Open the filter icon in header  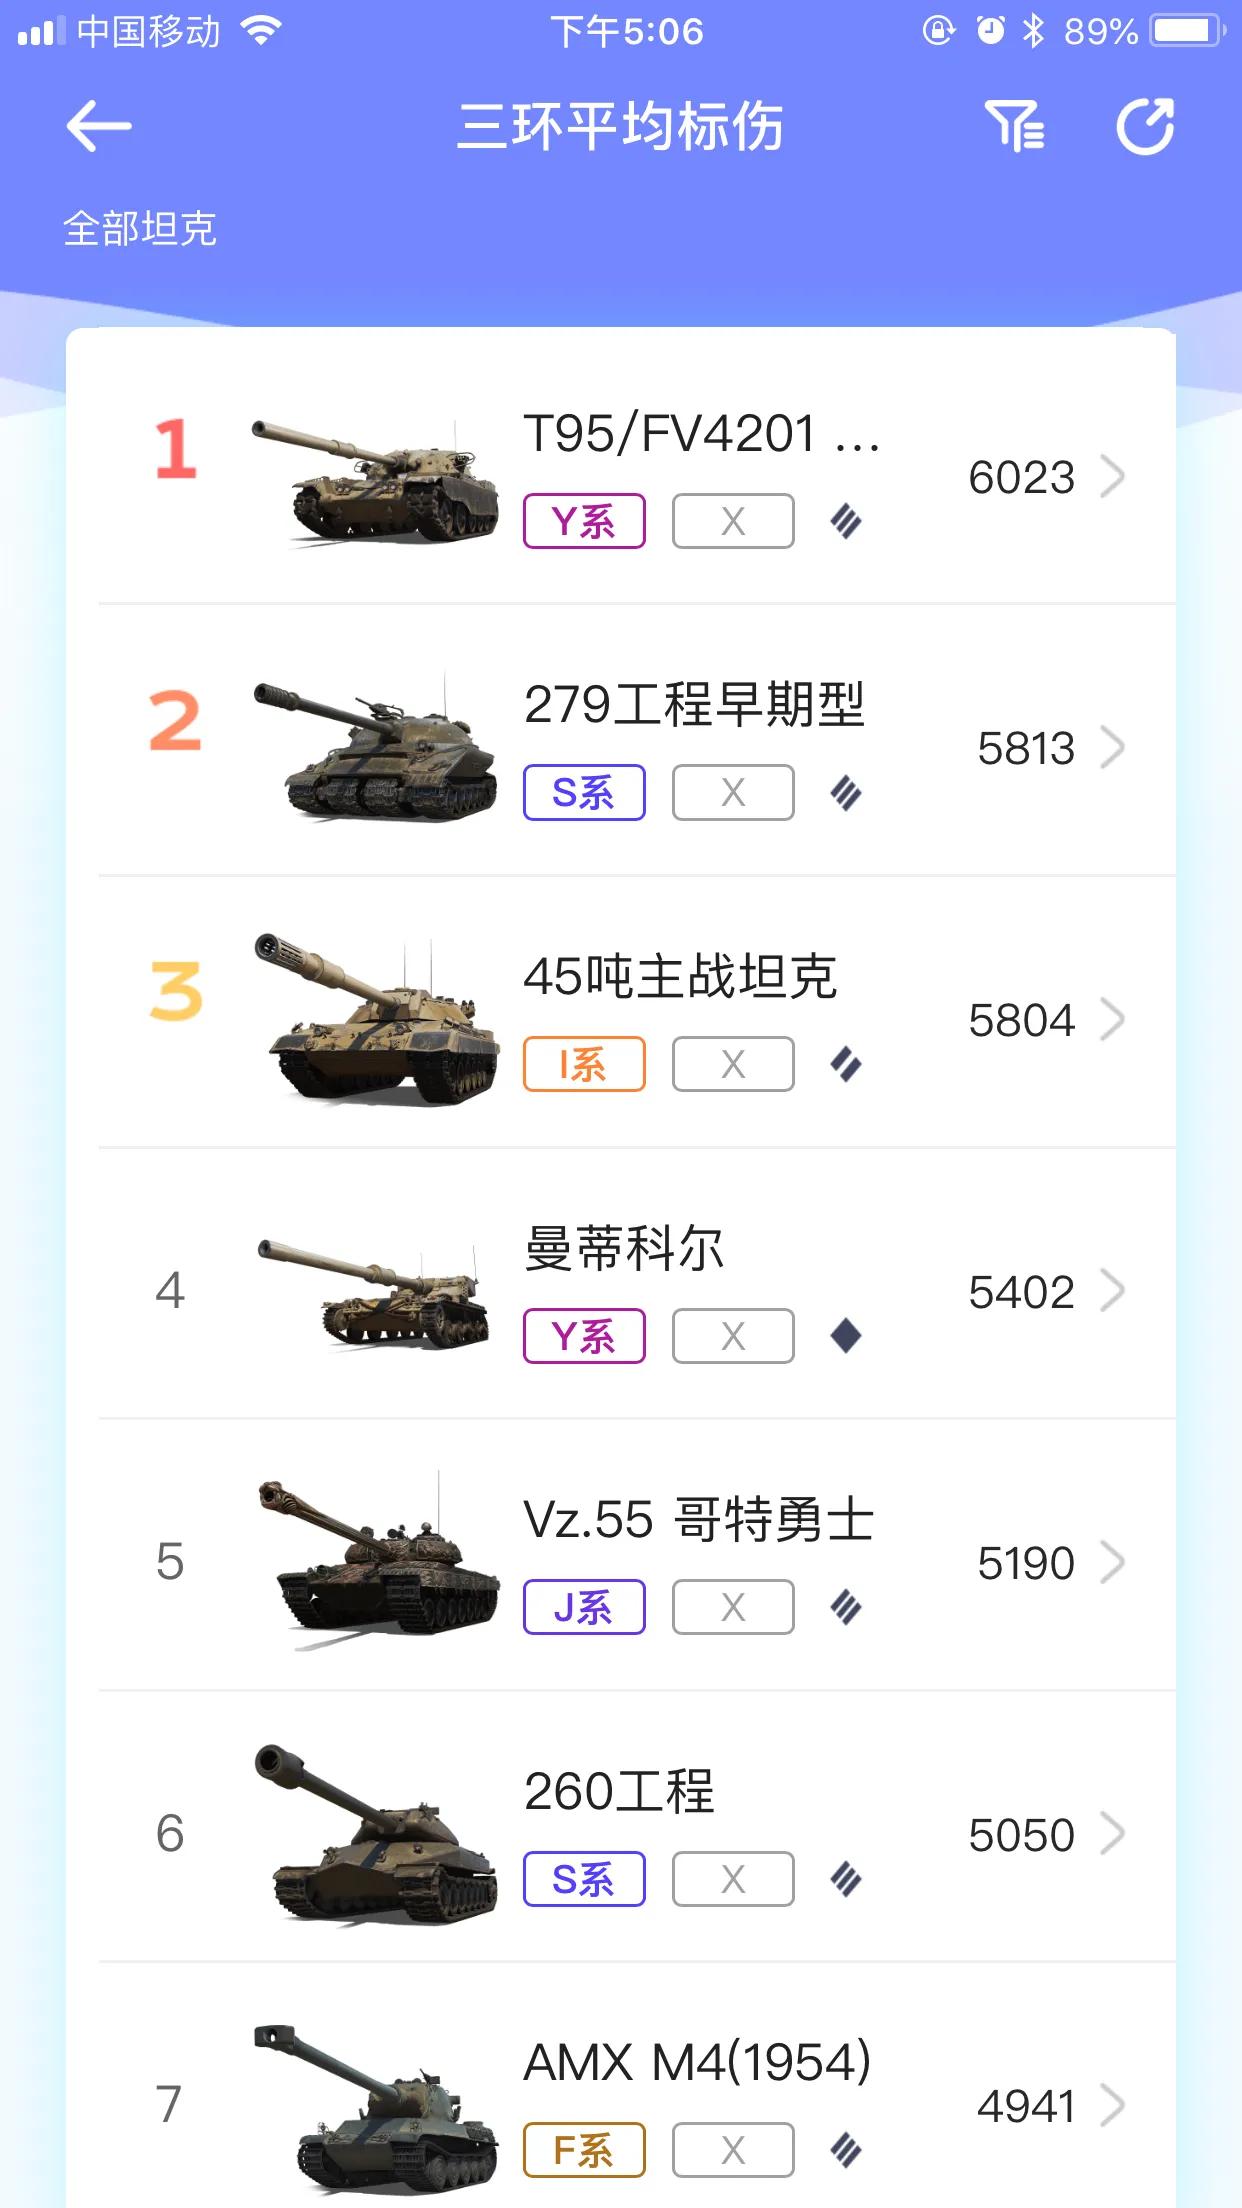[x=1015, y=126]
